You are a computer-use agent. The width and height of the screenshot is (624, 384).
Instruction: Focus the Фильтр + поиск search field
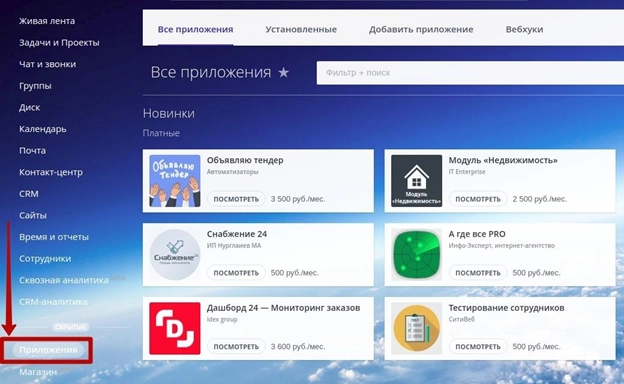(470, 73)
